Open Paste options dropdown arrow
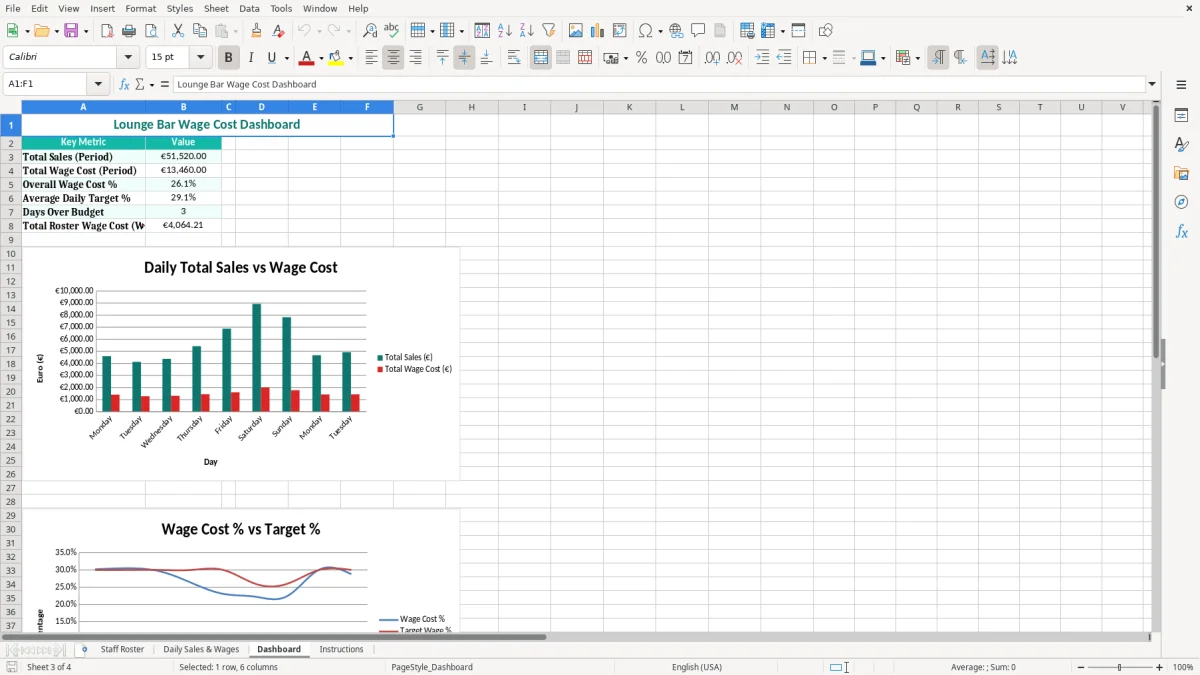The image size is (1200, 675). pos(235,32)
